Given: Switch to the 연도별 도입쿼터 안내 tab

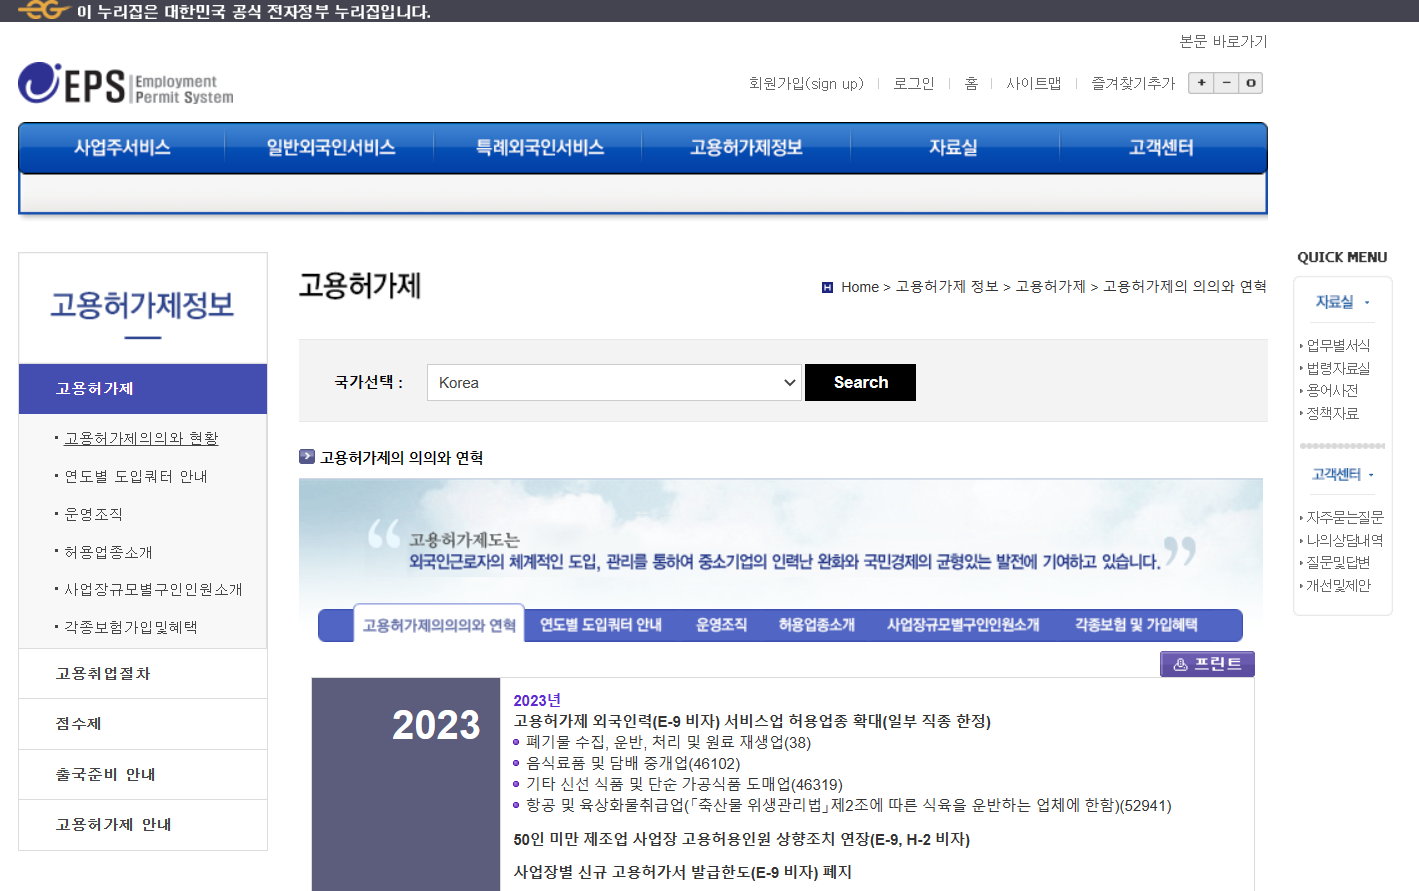Looking at the screenshot, I should tap(600, 625).
